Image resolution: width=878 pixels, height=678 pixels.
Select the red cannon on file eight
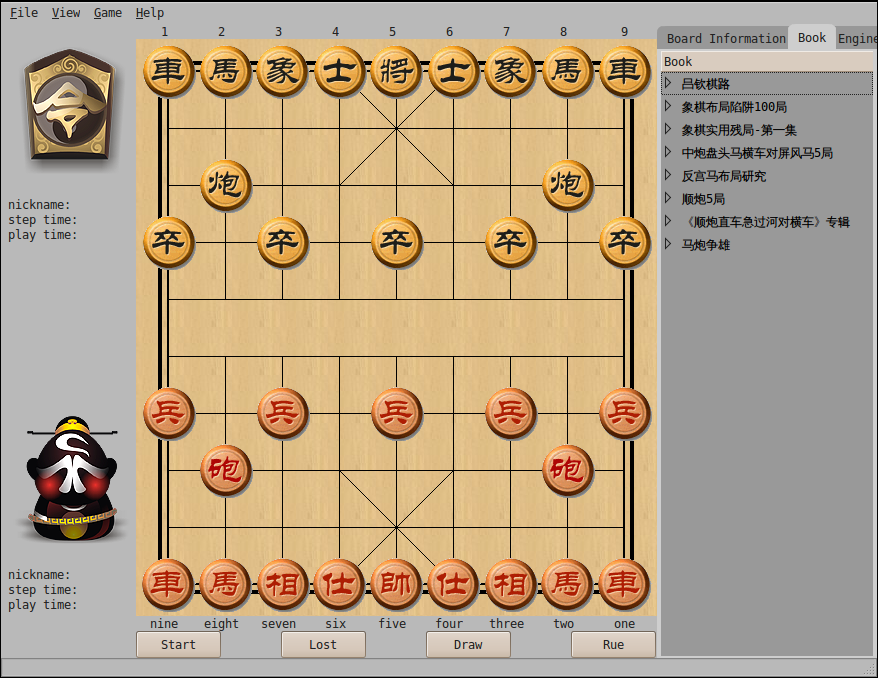point(225,470)
